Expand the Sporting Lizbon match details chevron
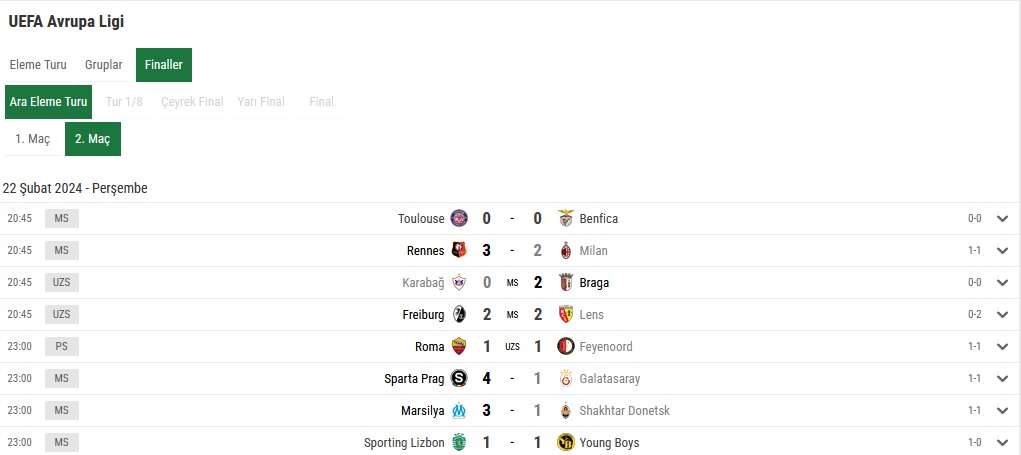The height and width of the screenshot is (455, 1021). click(x=1002, y=443)
